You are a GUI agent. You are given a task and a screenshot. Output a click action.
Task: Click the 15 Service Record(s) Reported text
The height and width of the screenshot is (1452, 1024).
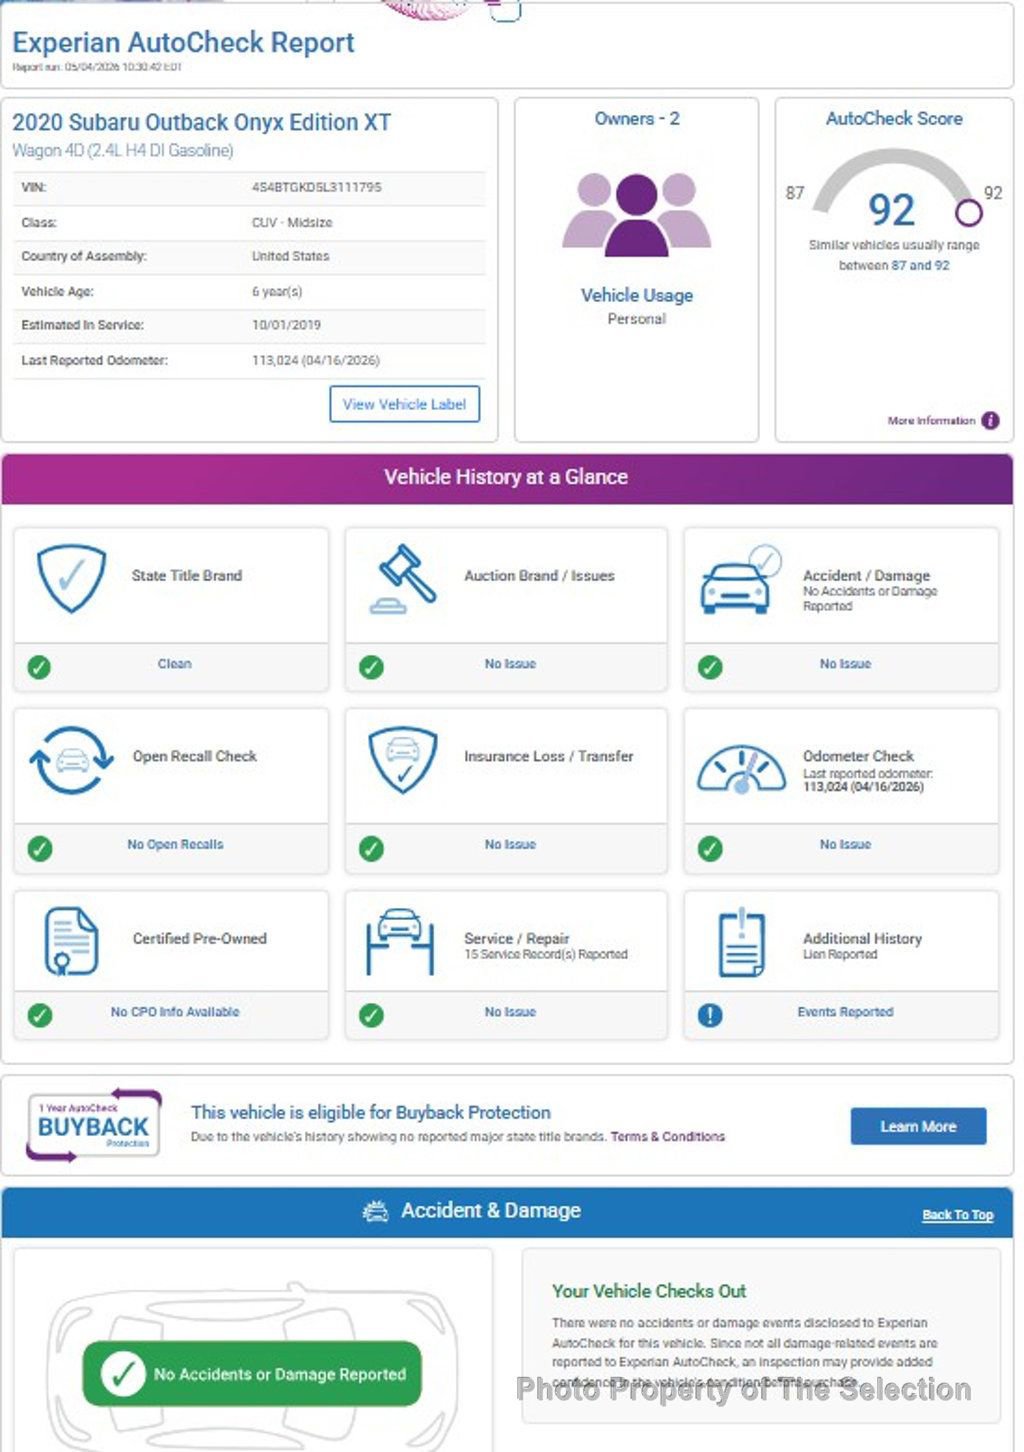[x=546, y=955]
